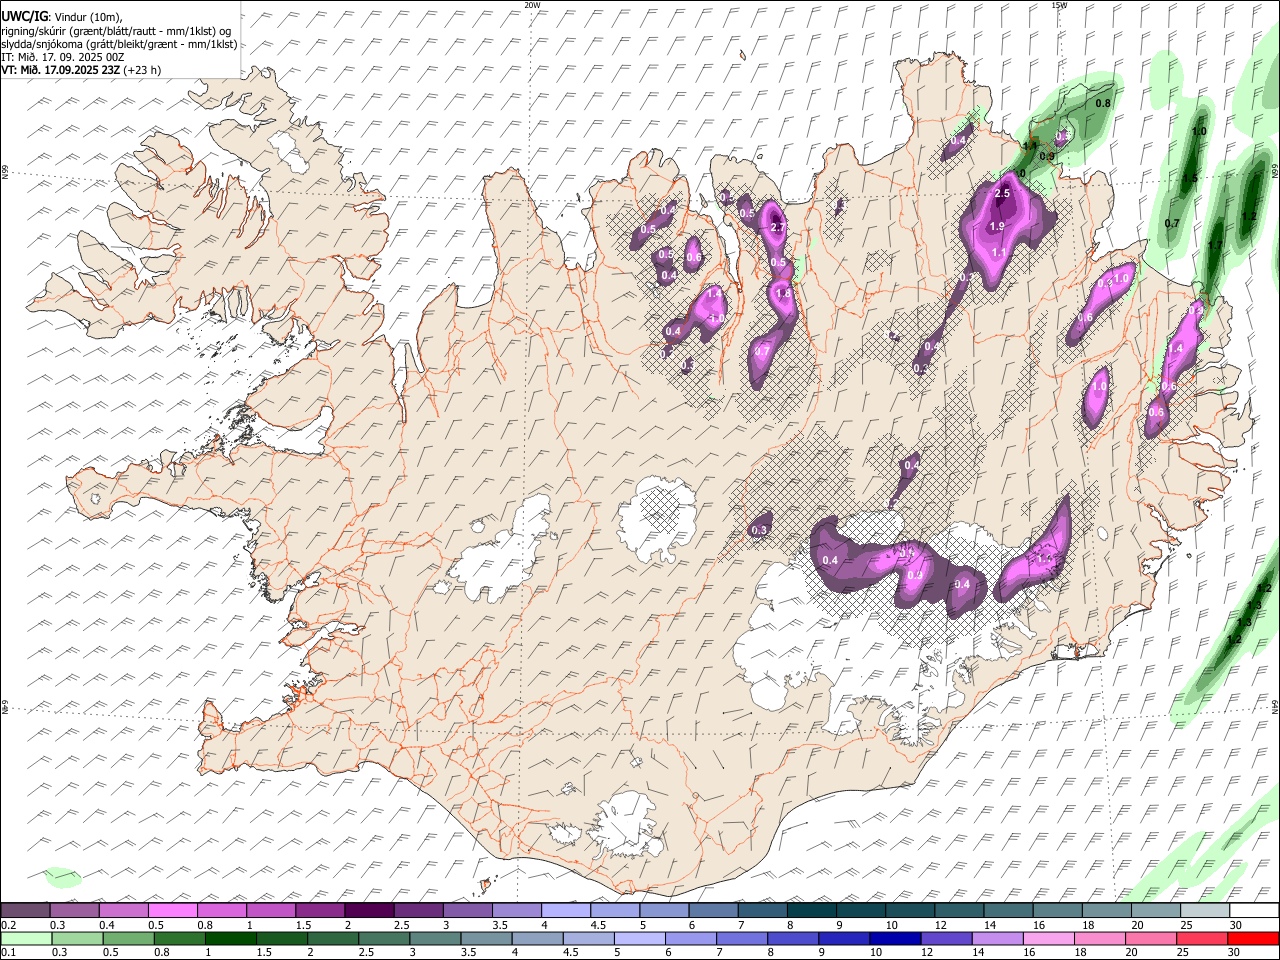This screenshot has height=960, width=1280.
Task: Click the '20W' longitude label
Action: 532,5
